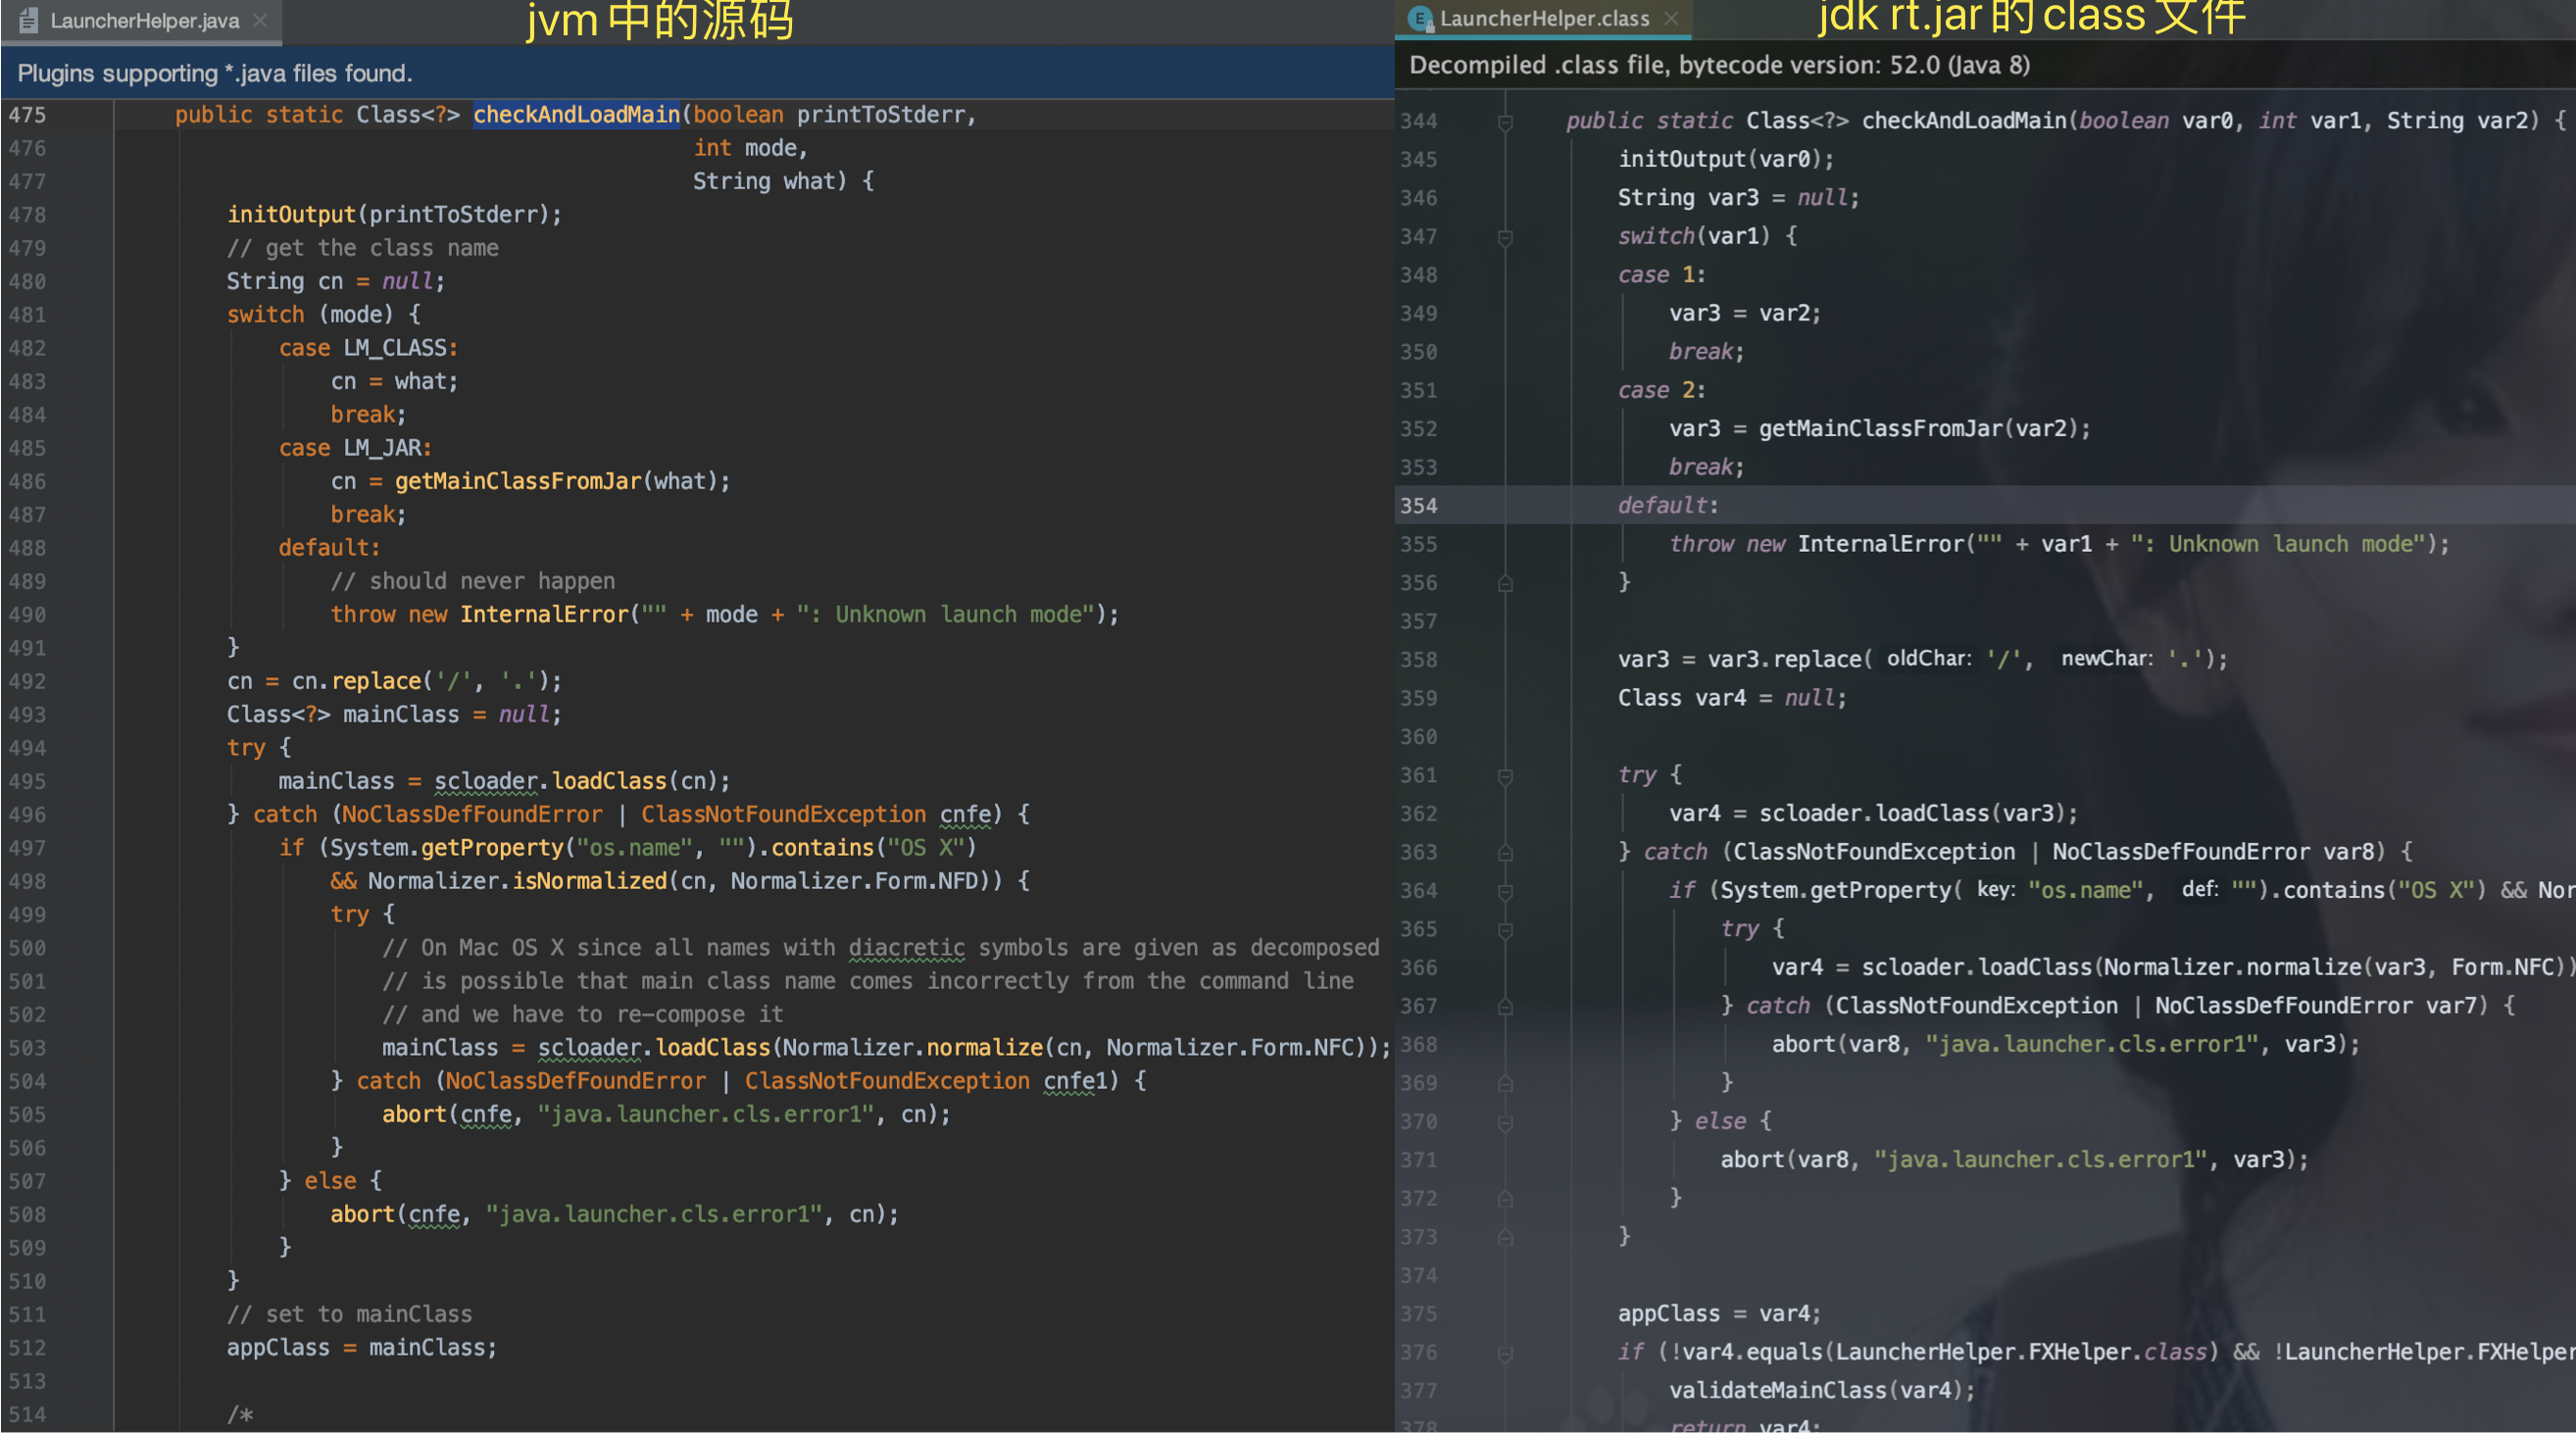Click line number 354 in the right gutter
This screenshot has height=1433, width=2576.
pyautogui.click(x=1418, y=506)
